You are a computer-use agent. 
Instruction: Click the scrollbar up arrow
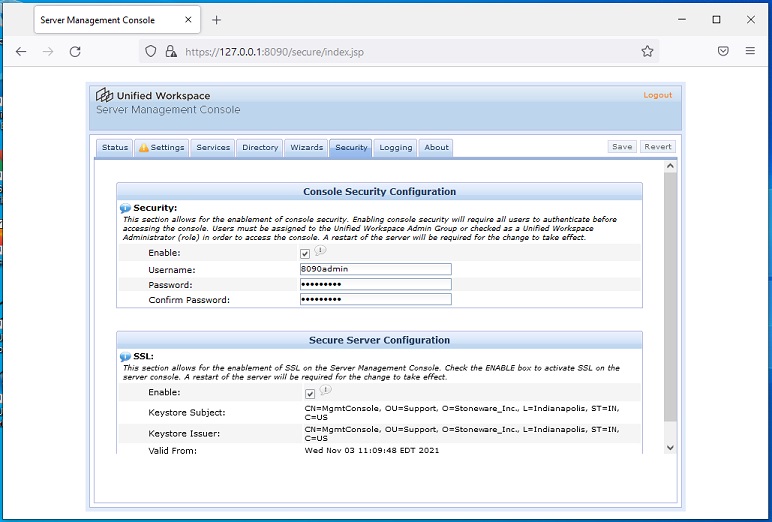(670, 166)
